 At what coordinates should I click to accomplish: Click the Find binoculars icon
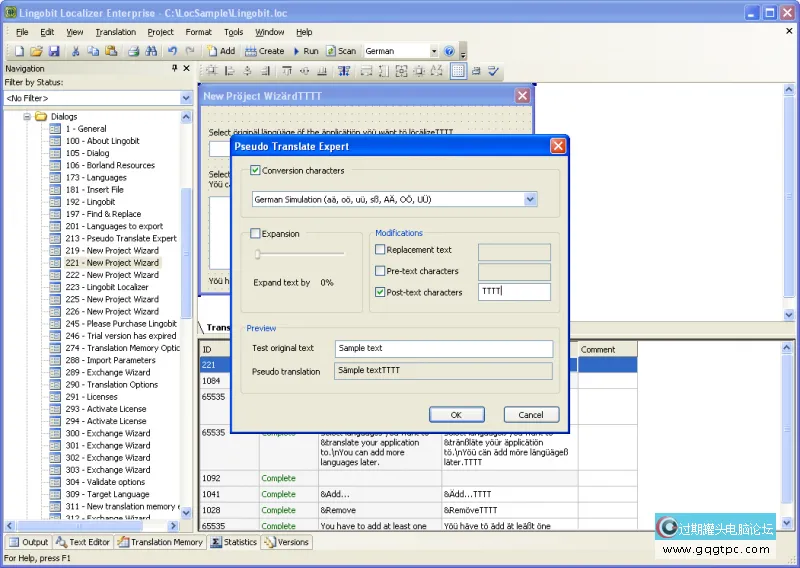[151, 51]
